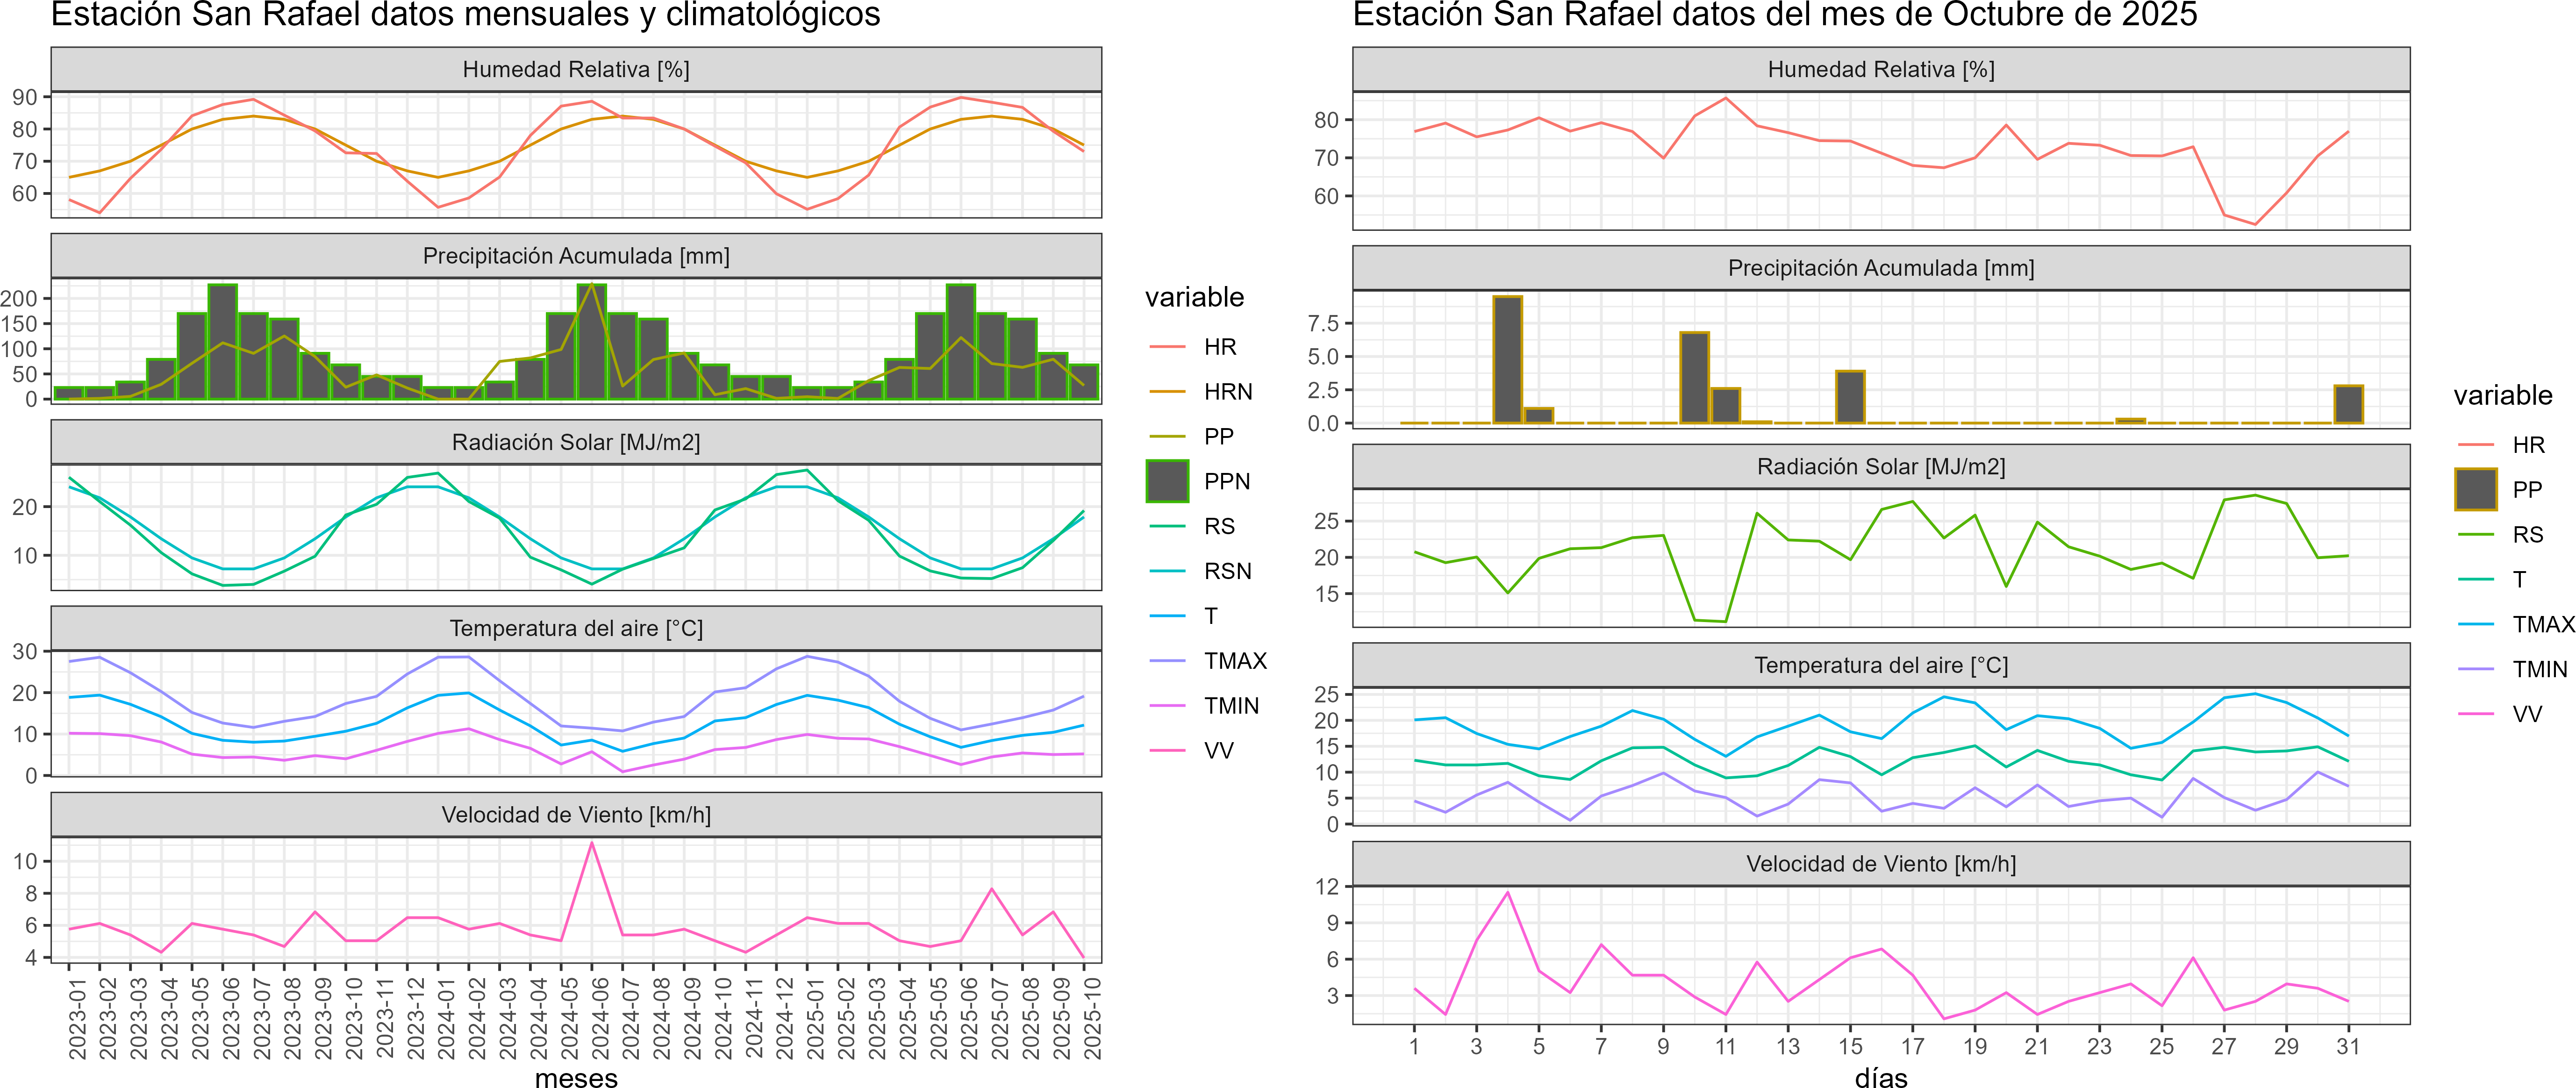2576x1088 pixels.
Task: Click the right chart's Velocidad de Viento header
Action: tap(1880, 864)
